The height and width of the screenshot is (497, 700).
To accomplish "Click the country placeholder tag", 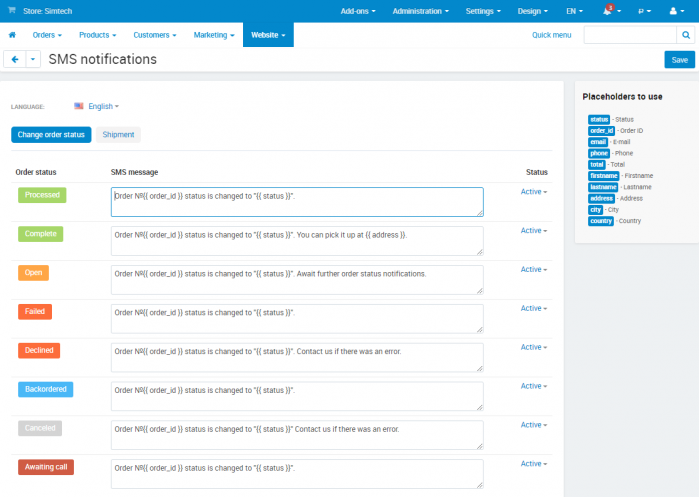I will tap(600, 221).
